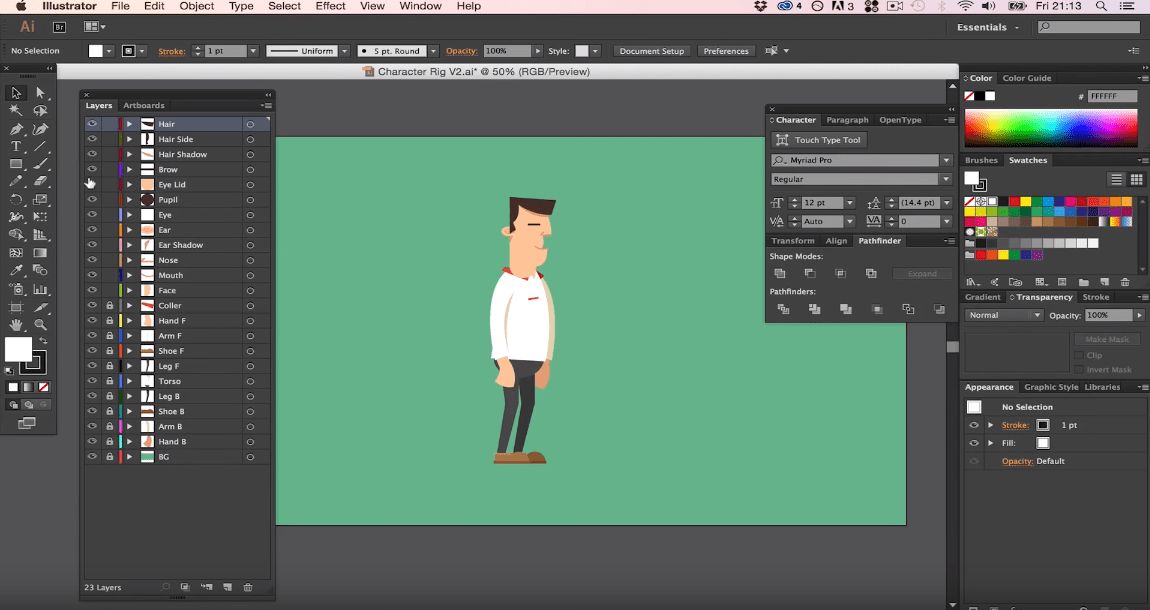Pick the Paintbrush tool

40,164
